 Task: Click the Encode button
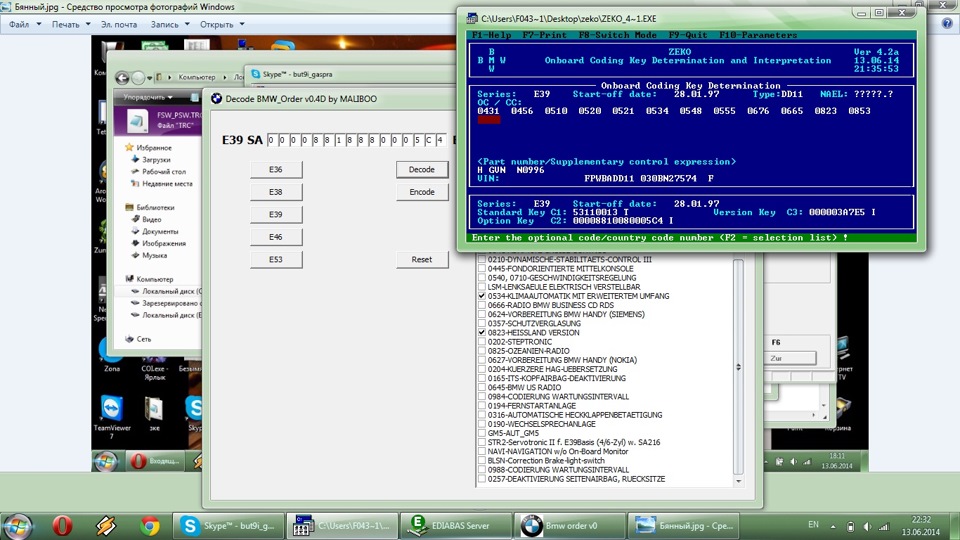point(422,192)
